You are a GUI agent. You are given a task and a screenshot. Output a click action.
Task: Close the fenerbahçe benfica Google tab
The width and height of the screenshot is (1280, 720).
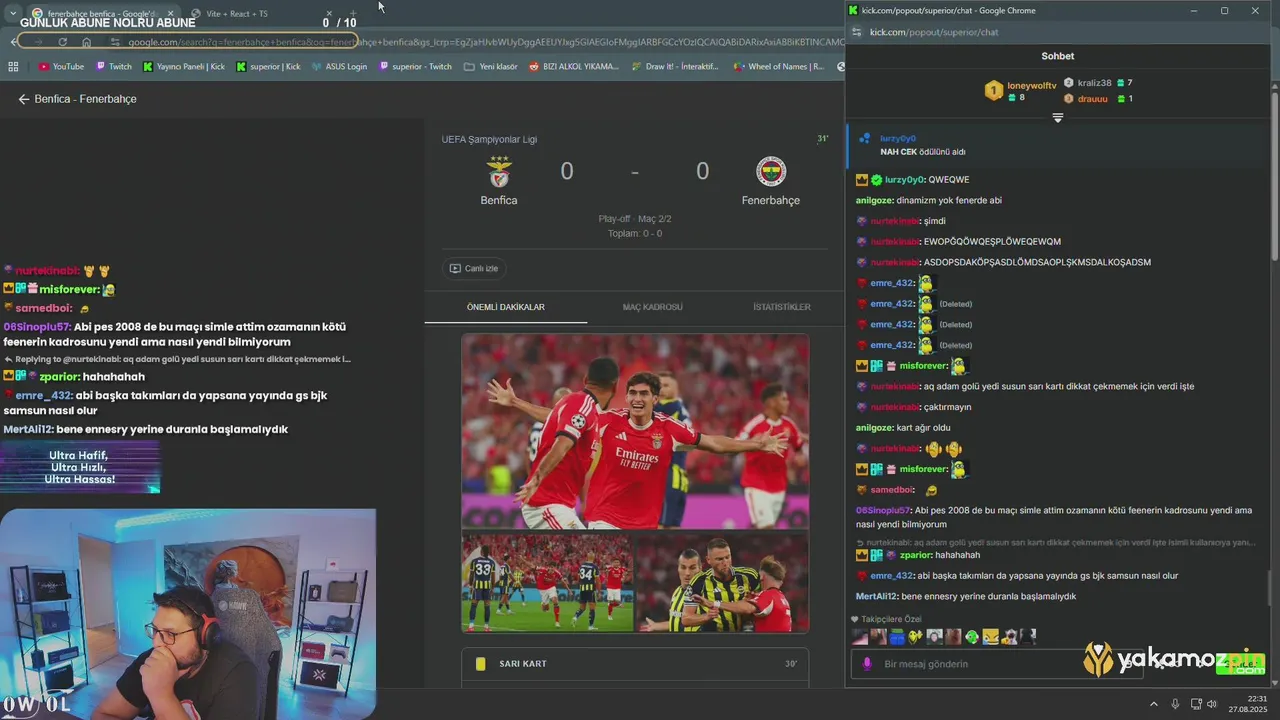click(169, 14)
